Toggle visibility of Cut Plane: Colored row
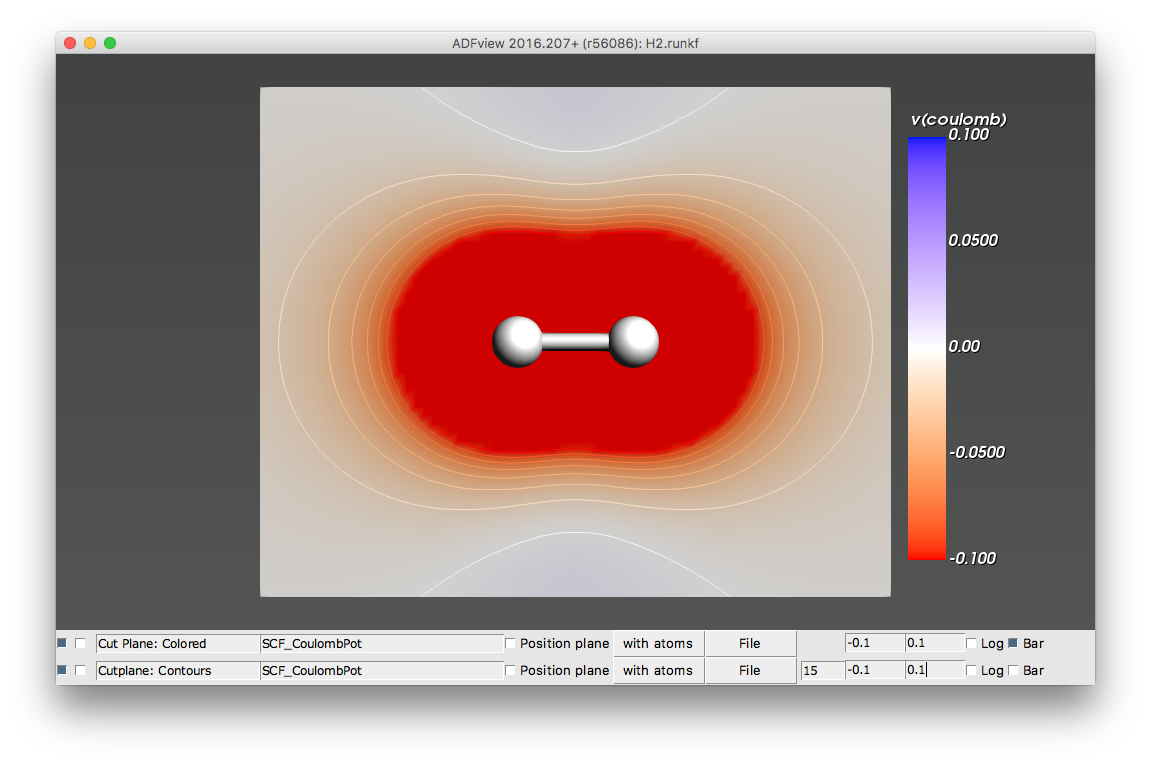Screen dimensions: 1151x765 click(62, 643)
